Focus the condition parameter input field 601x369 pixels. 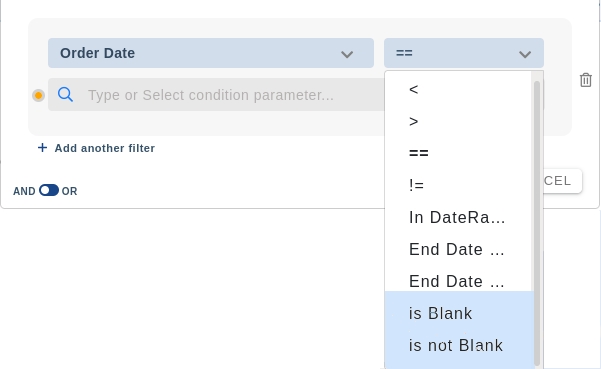(217, 95)
